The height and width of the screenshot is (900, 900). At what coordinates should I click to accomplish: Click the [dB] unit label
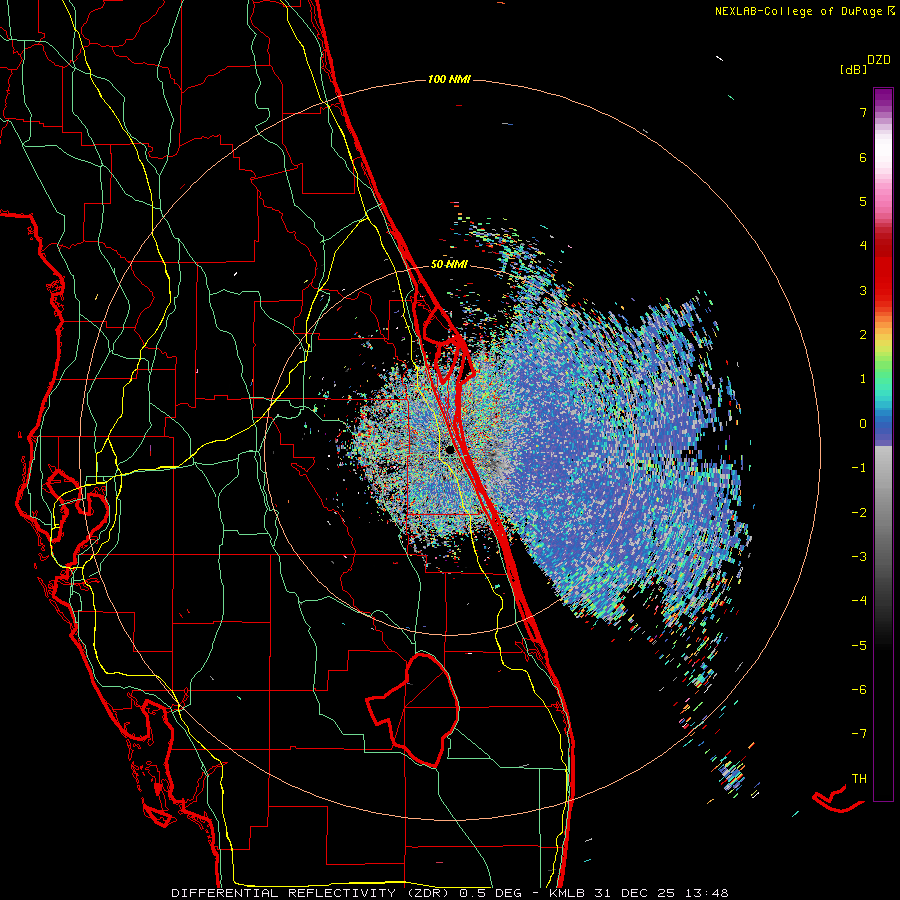tap(853, 69)
